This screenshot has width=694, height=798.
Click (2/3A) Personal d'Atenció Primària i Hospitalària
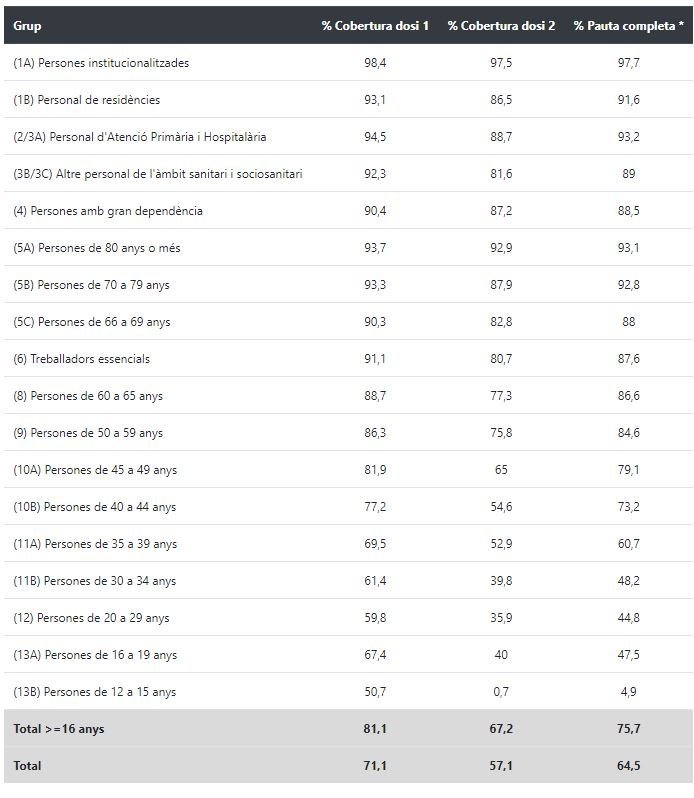(140, 137)
